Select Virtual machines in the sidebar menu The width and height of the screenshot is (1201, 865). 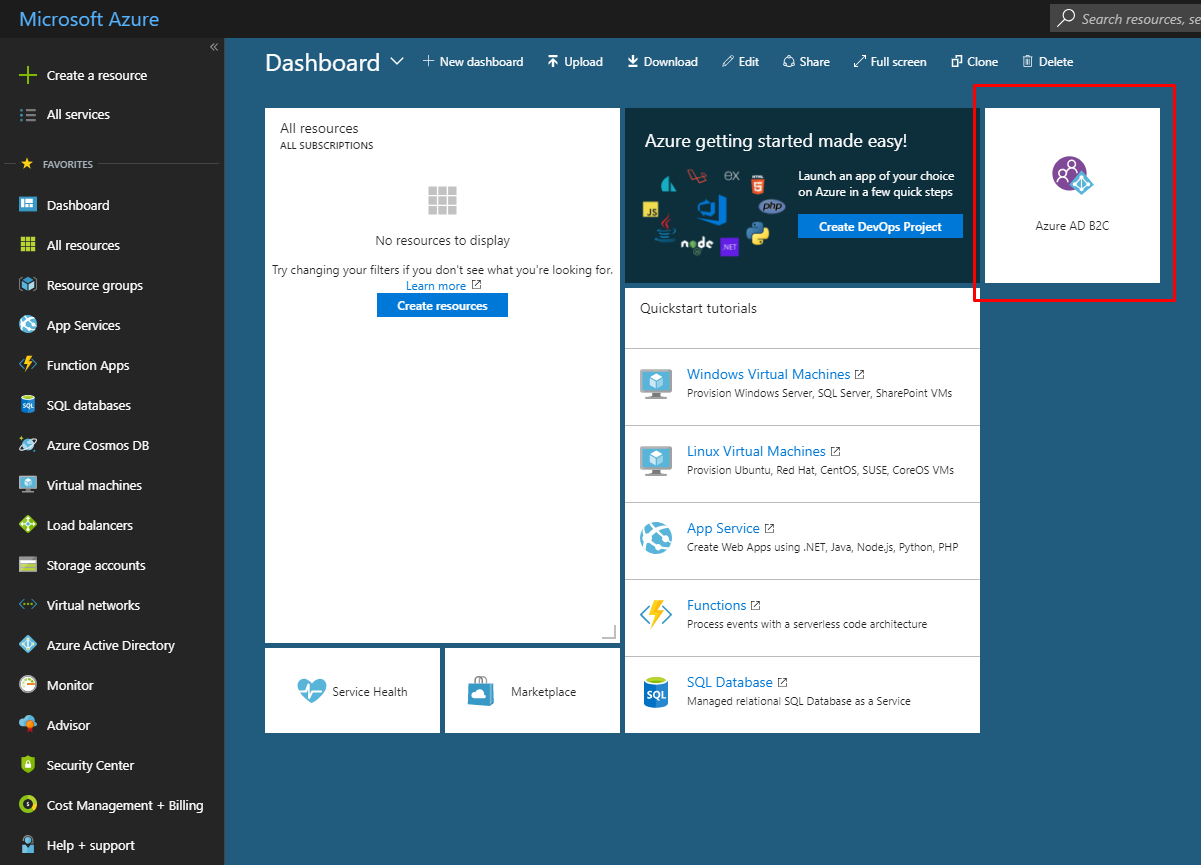(x=112, y=485)
